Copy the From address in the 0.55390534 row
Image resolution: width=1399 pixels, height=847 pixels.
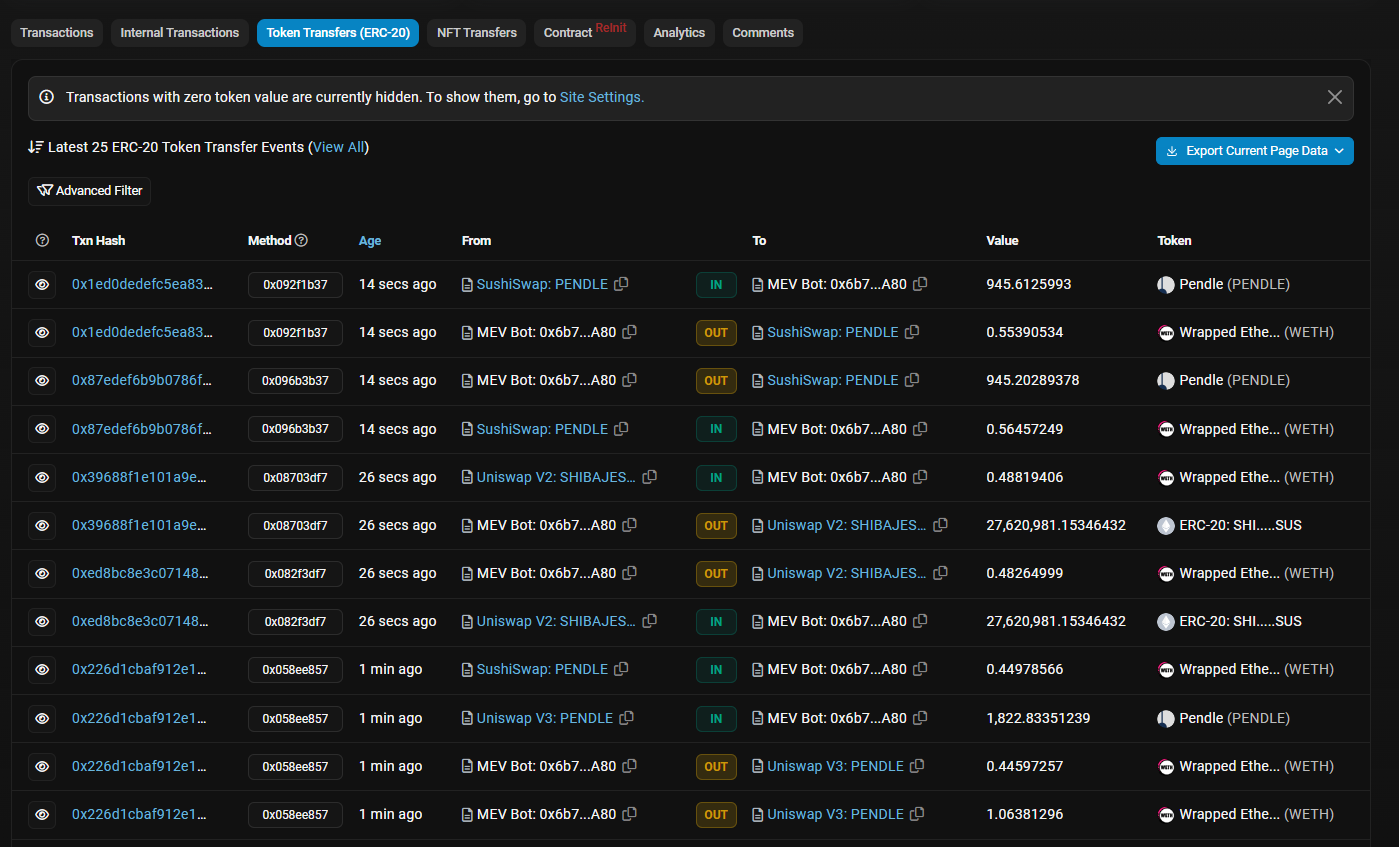[x=630, y=332]
